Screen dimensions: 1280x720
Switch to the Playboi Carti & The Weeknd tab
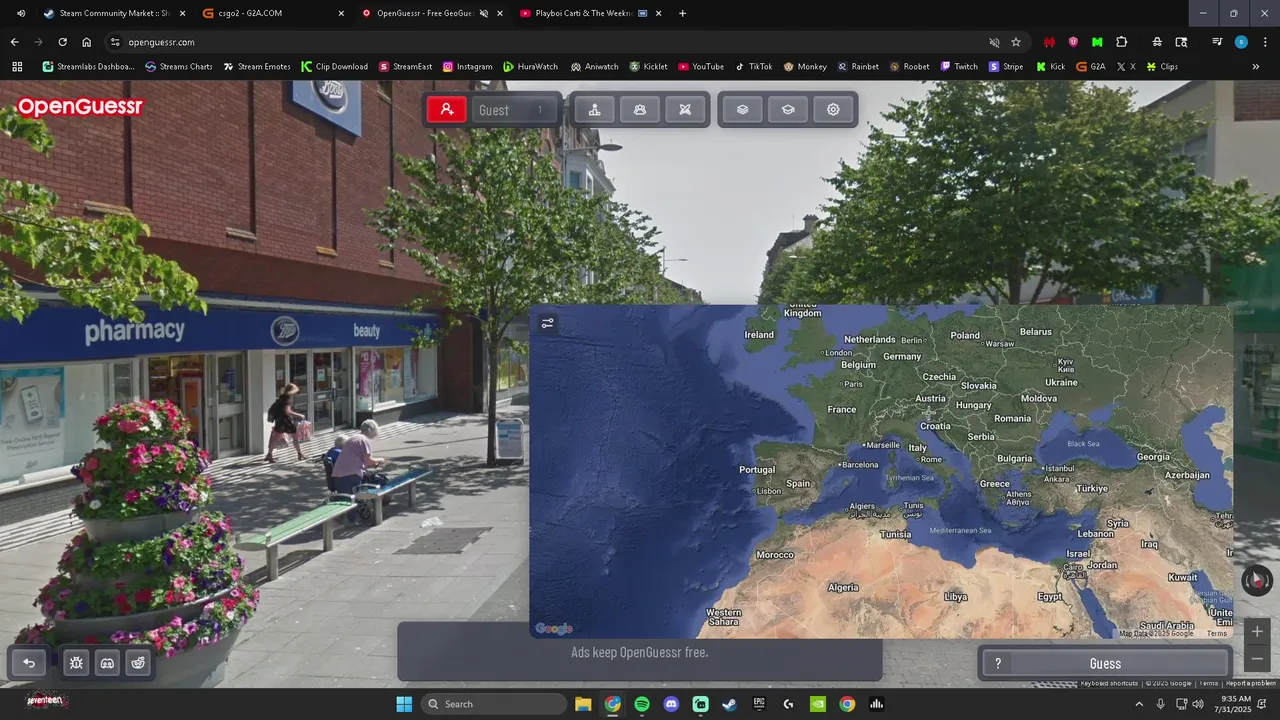(590, 13)
